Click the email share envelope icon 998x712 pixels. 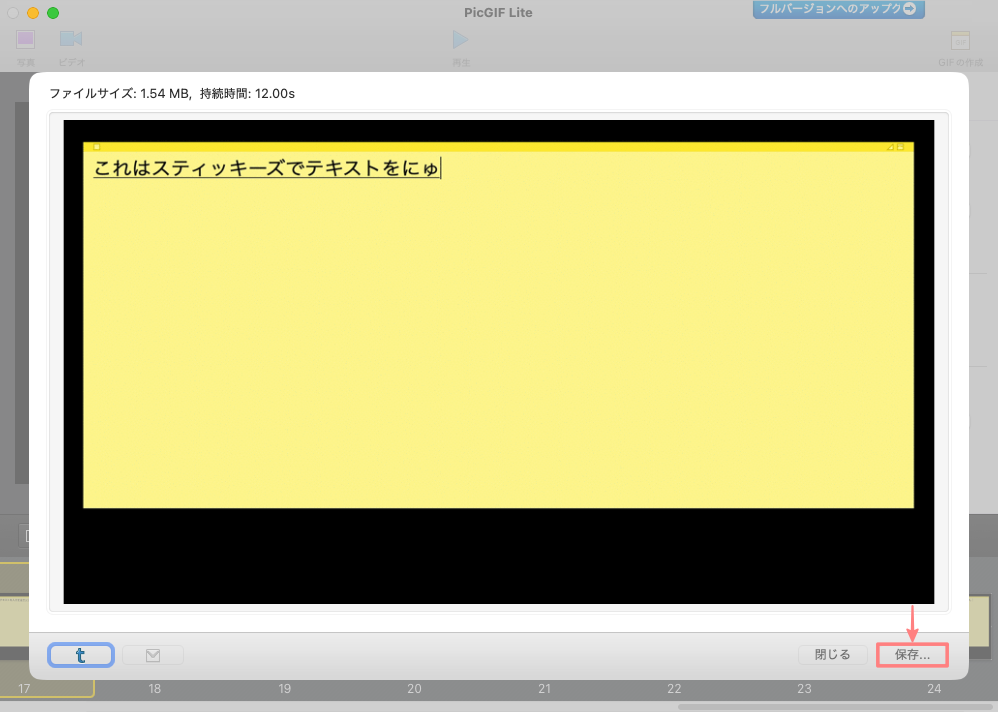tap(153, 655)
